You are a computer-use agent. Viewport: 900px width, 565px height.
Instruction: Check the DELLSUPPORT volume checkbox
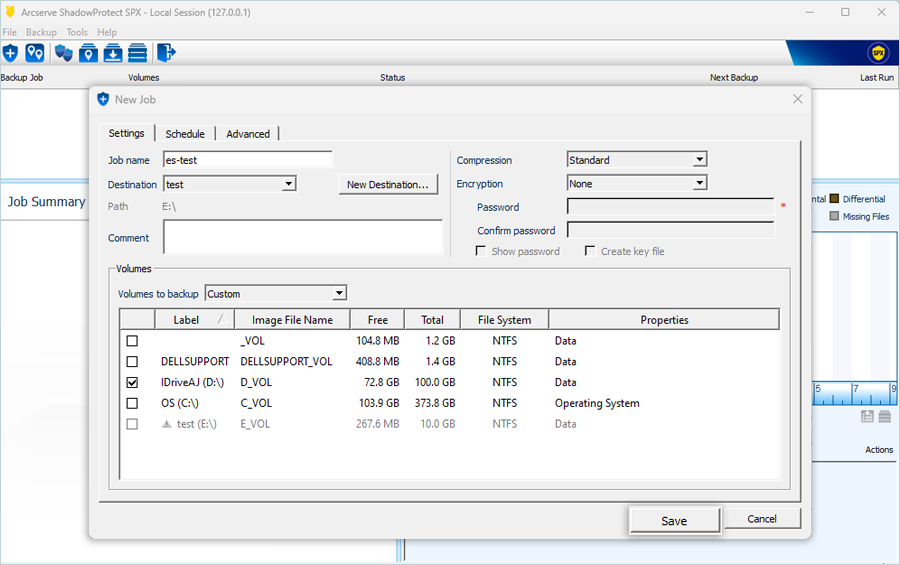pyautogui.click(x=132, y=362)
